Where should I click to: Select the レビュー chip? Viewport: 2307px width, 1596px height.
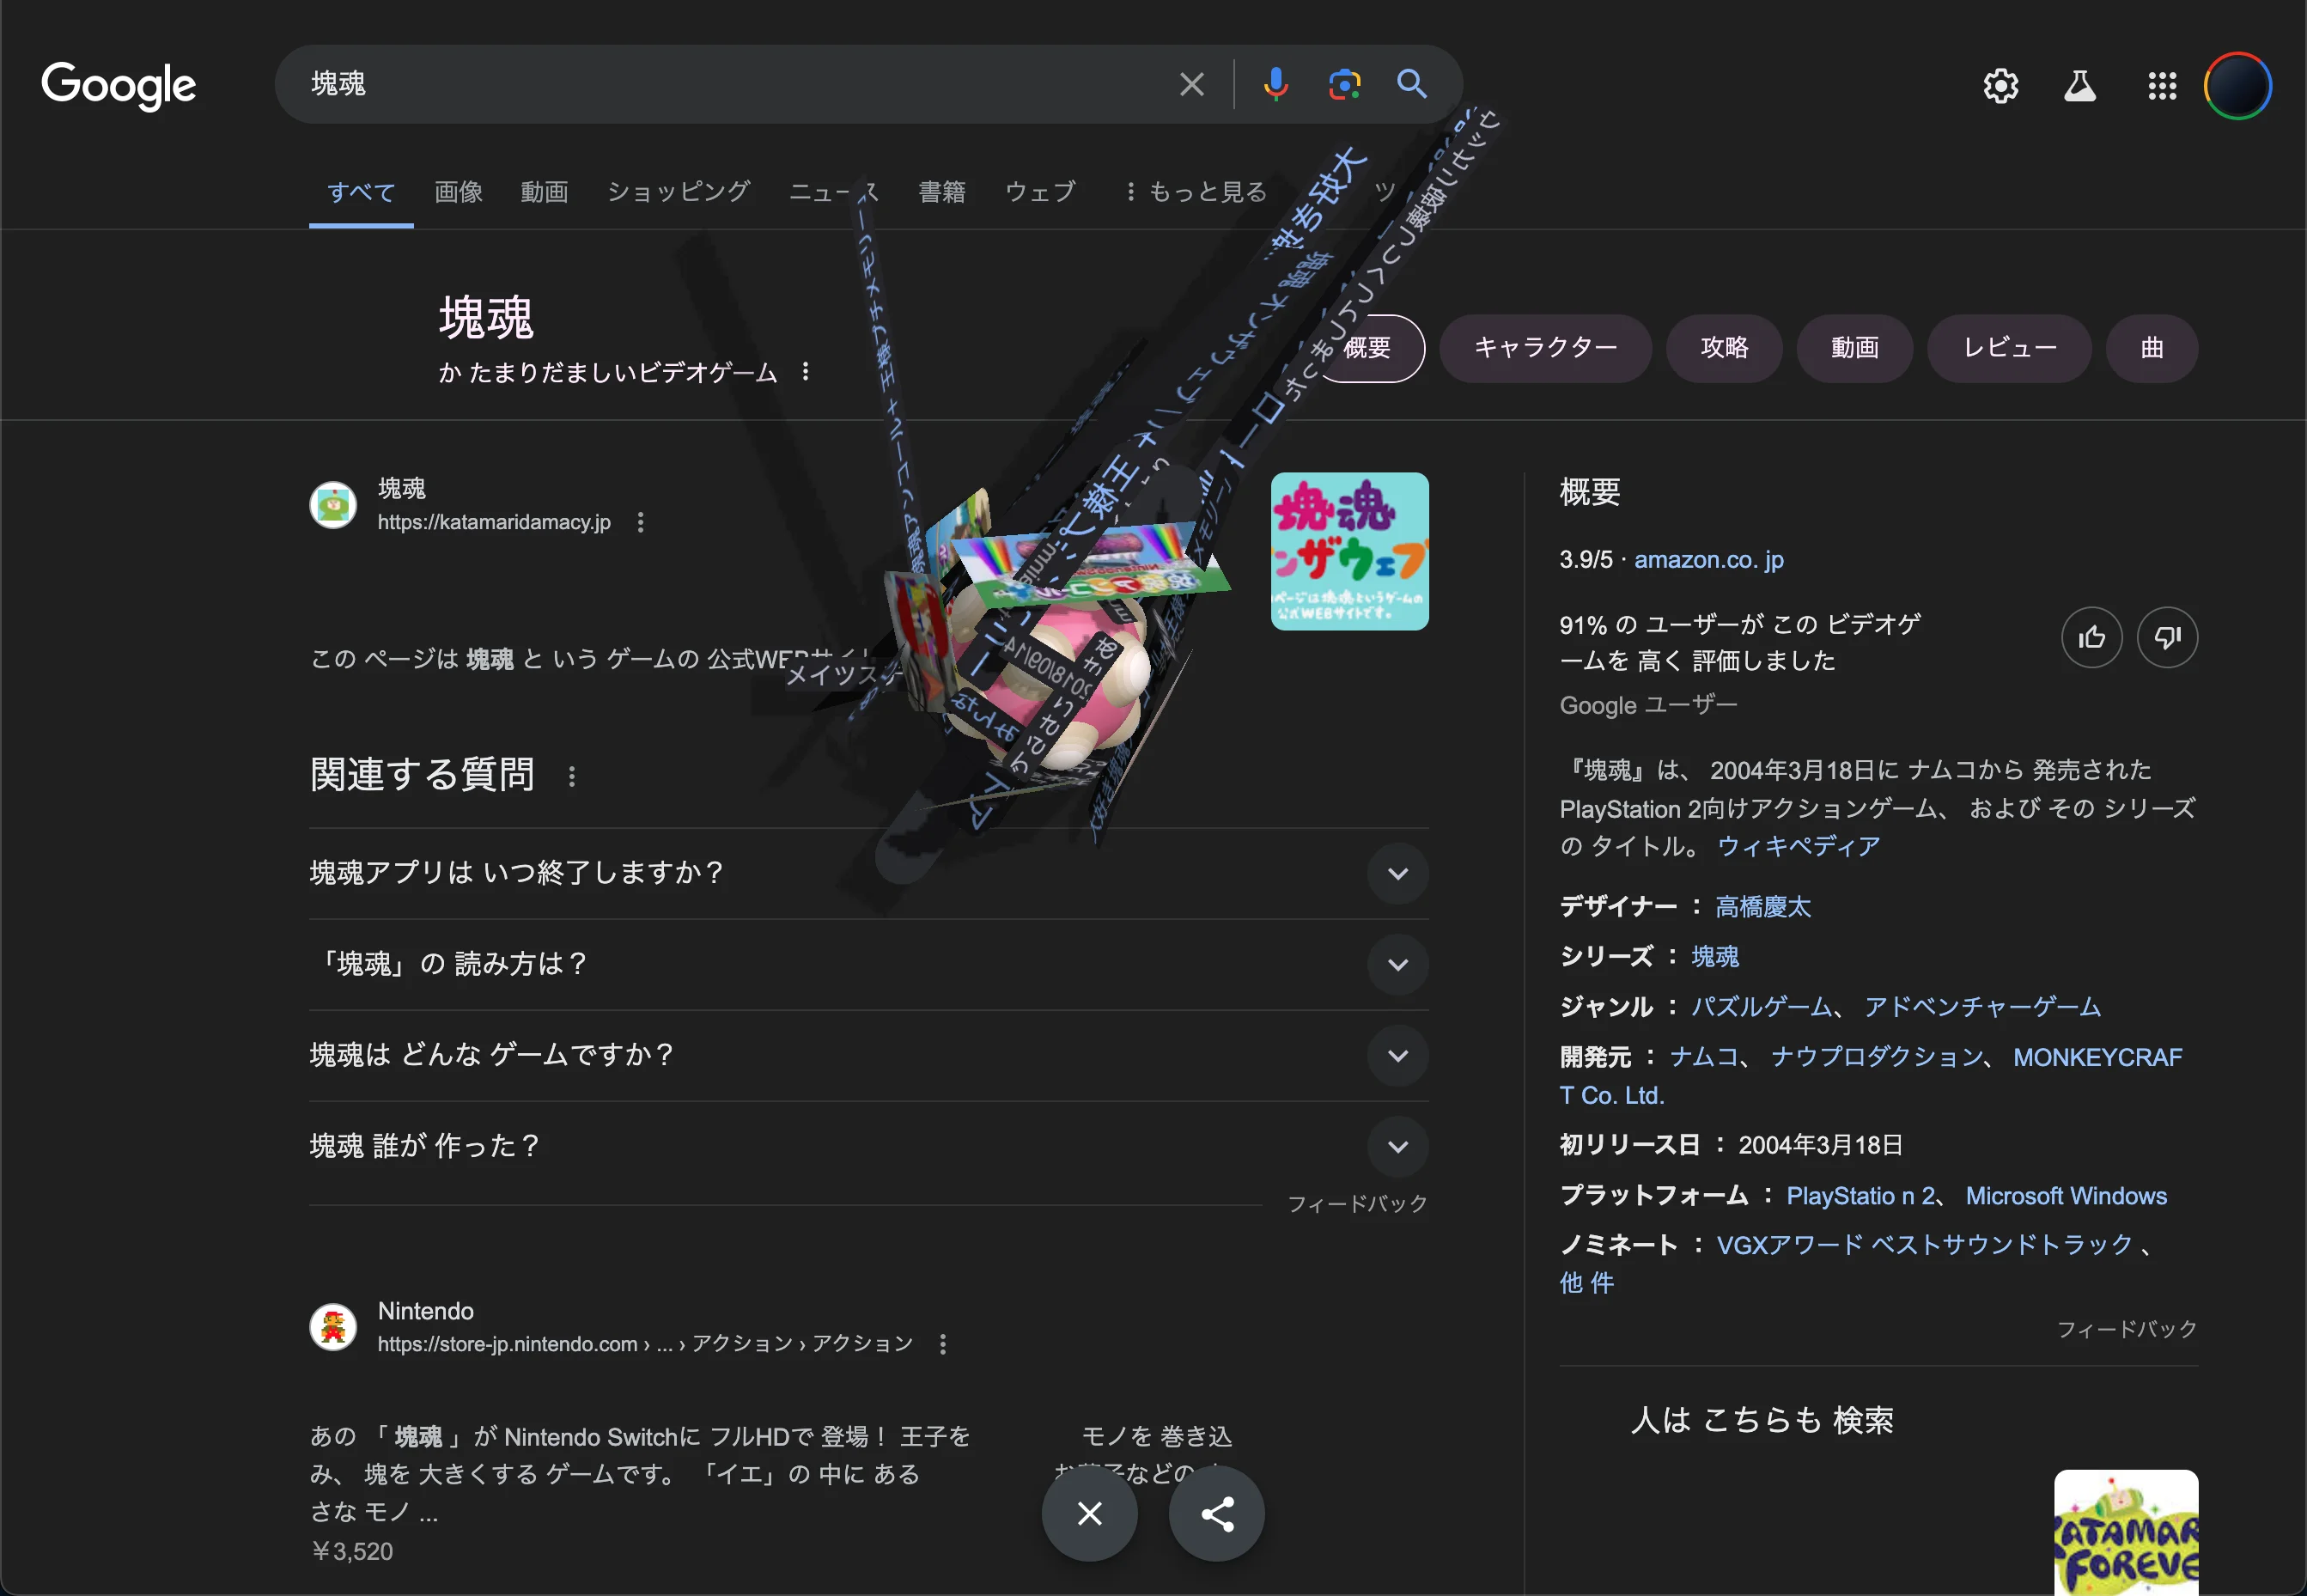click(x=2009, y=348)
